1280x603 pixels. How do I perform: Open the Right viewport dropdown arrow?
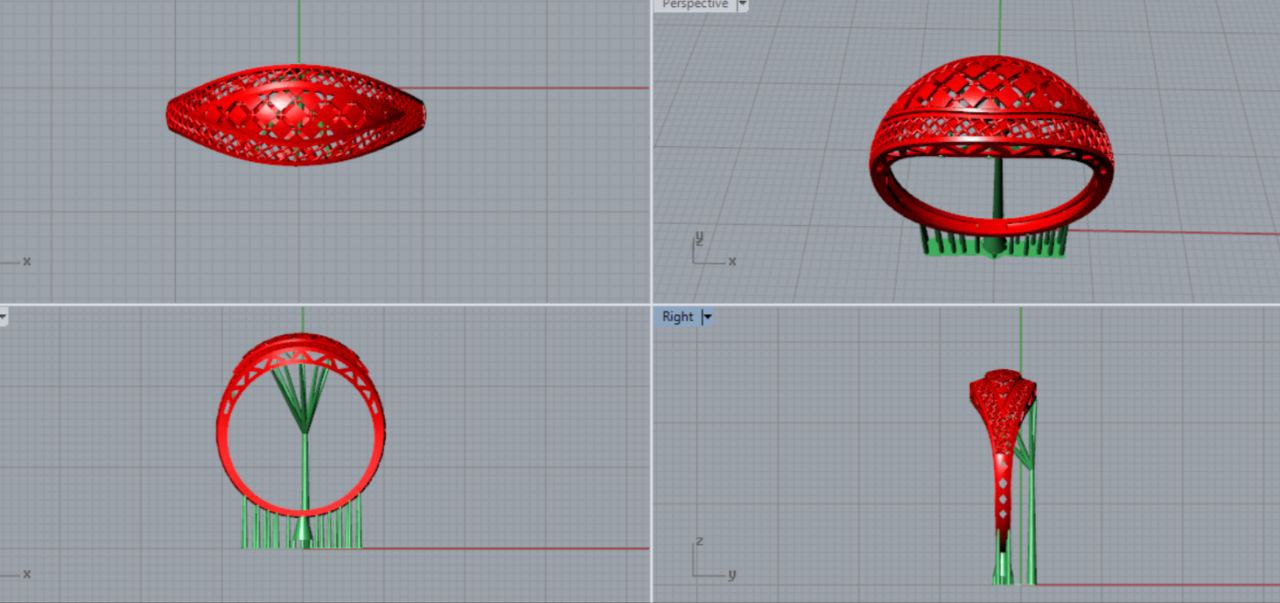[707, 317]
